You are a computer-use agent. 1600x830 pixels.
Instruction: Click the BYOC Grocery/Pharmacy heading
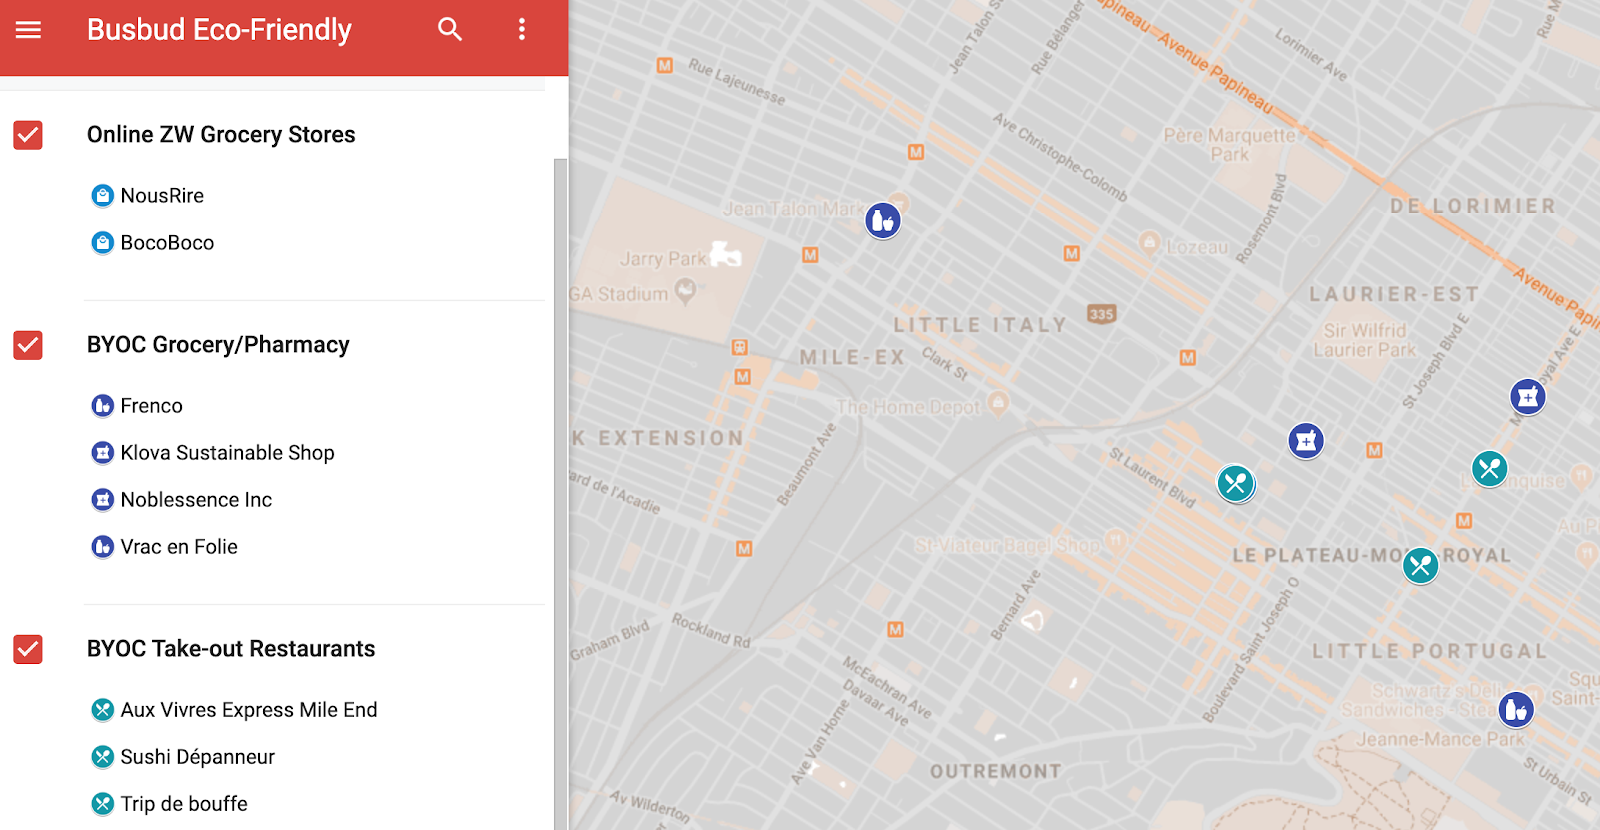[218, 345]
